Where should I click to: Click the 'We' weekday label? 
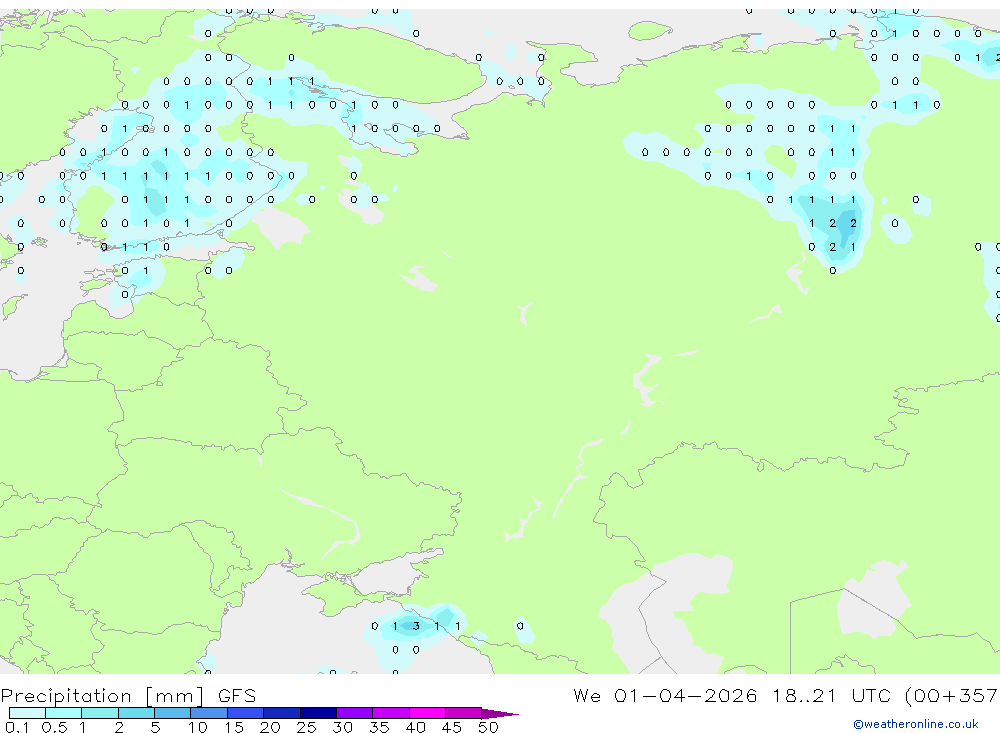coord(587,696)
